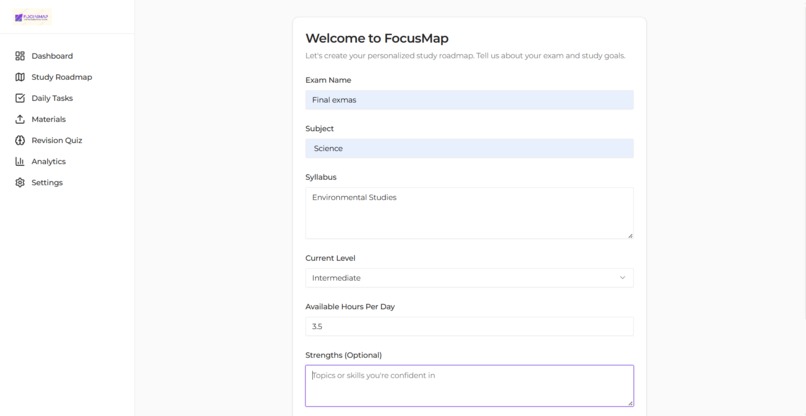The height and width of the screenshot is (416, 806).
Task: Click the FocusMap logo in sidebar
Action: [32, 17]
